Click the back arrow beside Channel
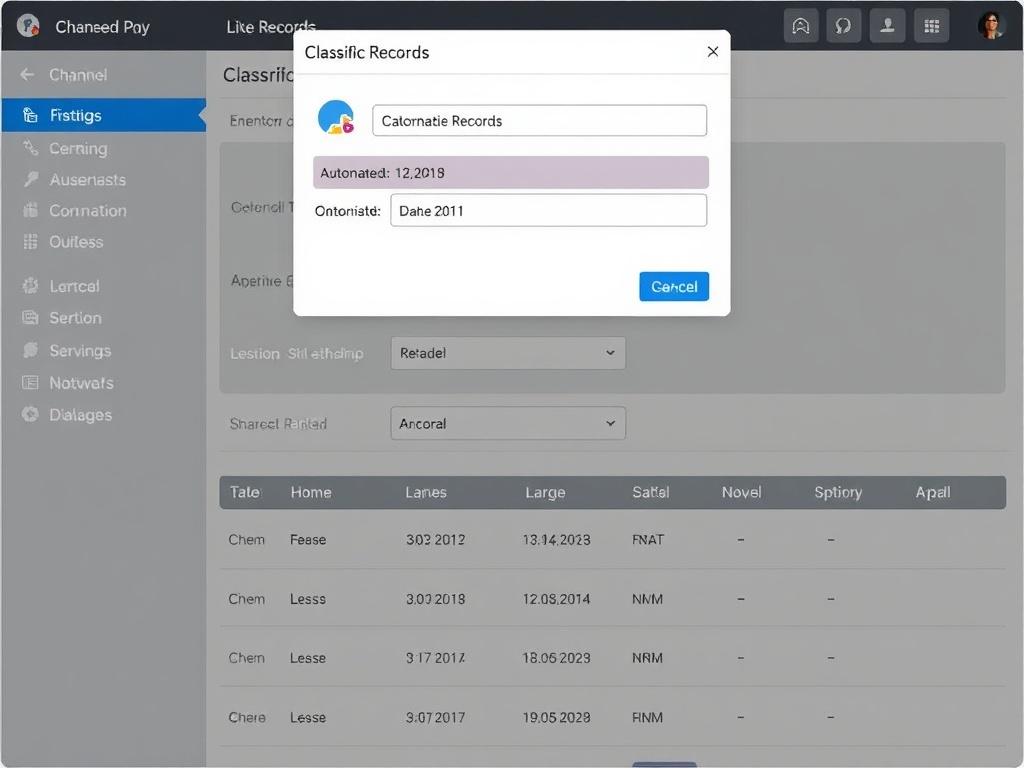The height and width of the screenshot is (768, 1024). tap(27, 75)
